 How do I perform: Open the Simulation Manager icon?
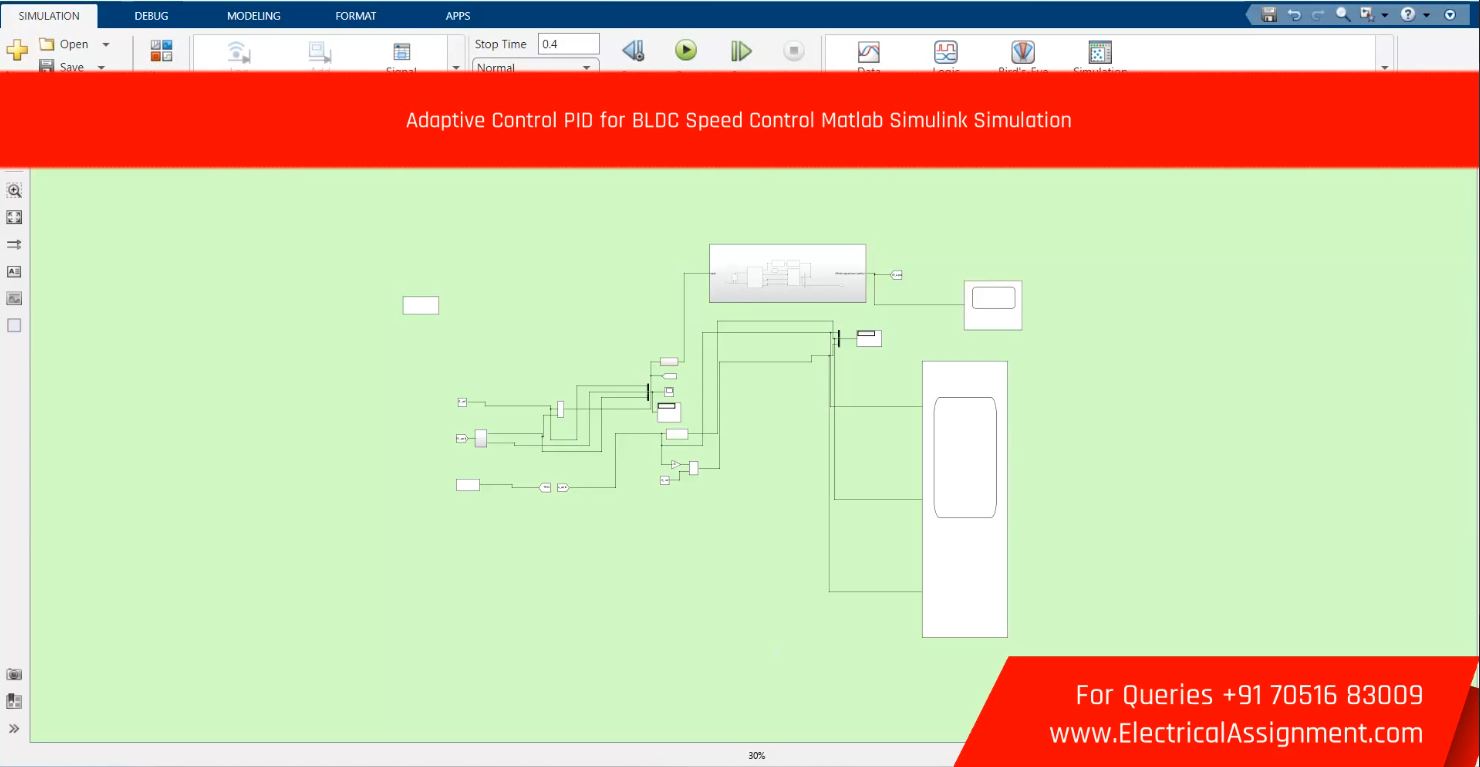[x=1099, y=53]
